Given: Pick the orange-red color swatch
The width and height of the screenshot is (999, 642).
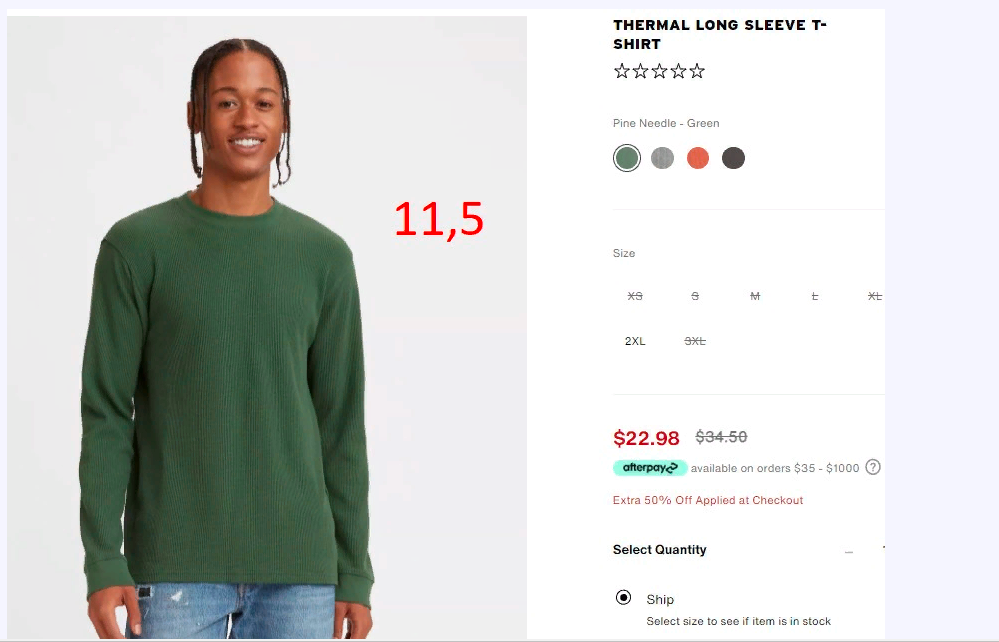Looking at the screenshot, I should pyautogui.click(x=698, y=158).
